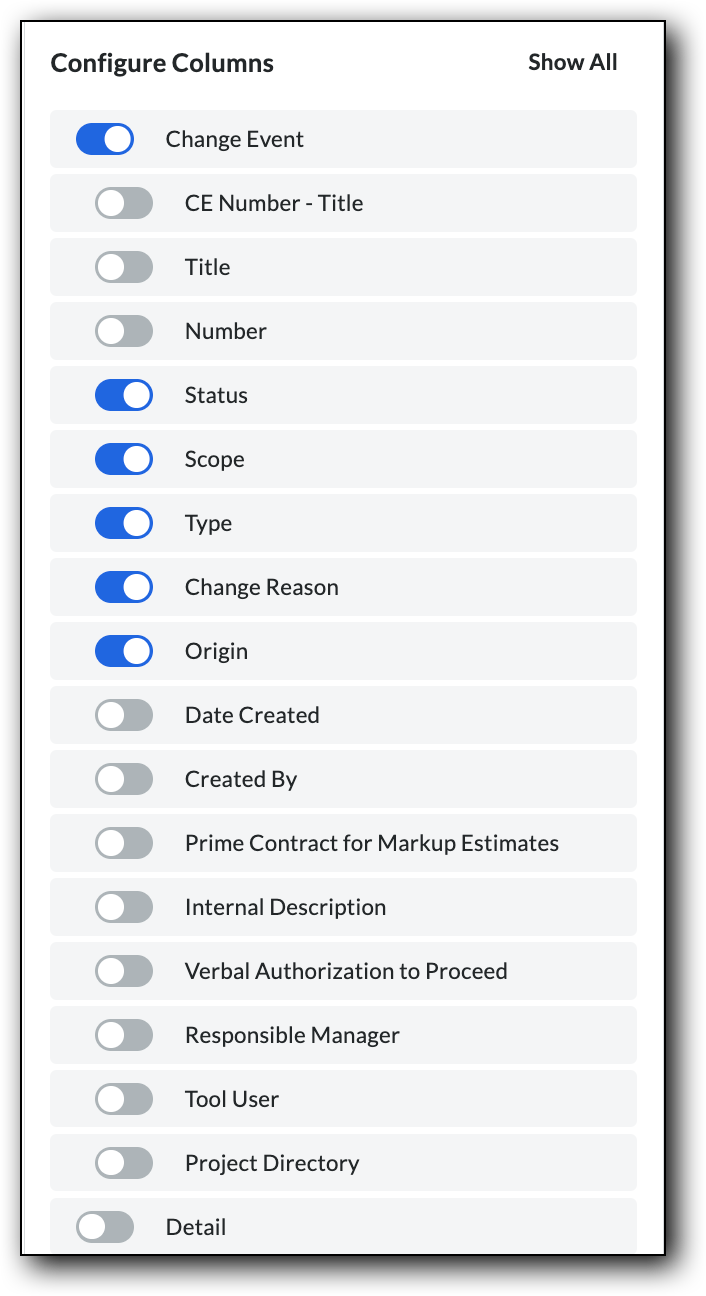Turn off the Change Reason column
The height and width of the screenshot is (1296, 706).
pyautogui.click(x=123, y=587)
